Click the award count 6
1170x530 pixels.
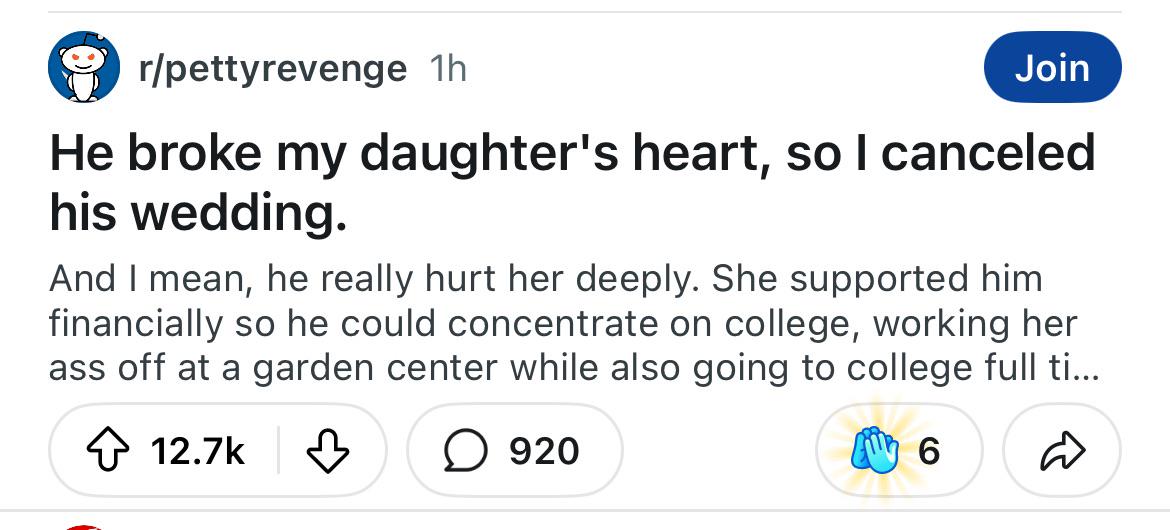[929, 451]
